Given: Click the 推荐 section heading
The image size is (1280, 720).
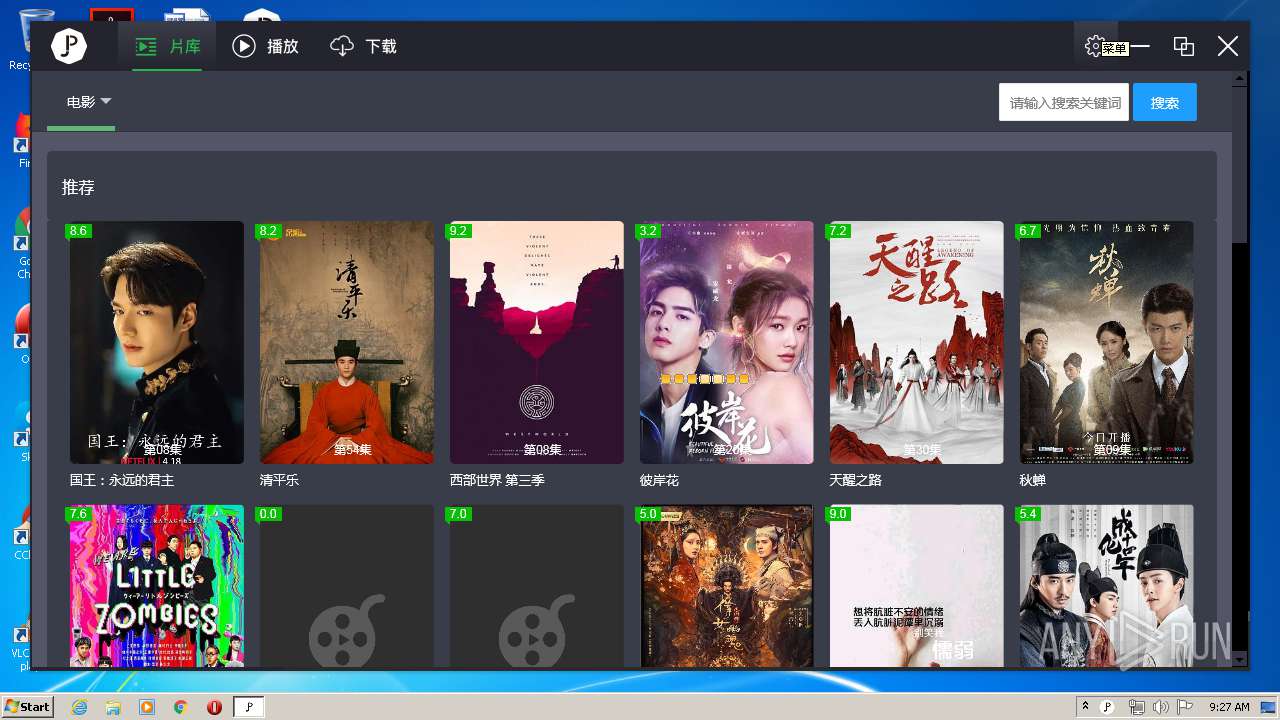Looking at the screenshot, I should point(78,188).
